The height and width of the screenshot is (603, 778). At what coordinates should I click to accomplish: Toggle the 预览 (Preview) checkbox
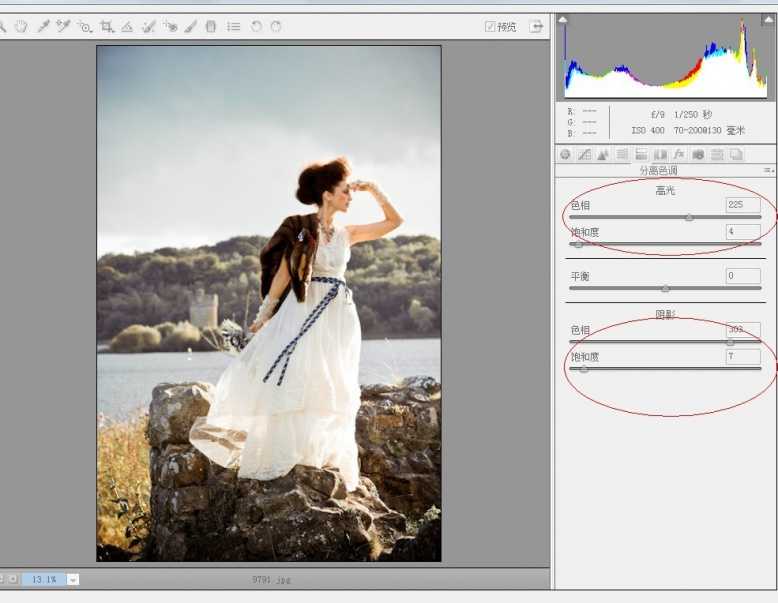490,27
